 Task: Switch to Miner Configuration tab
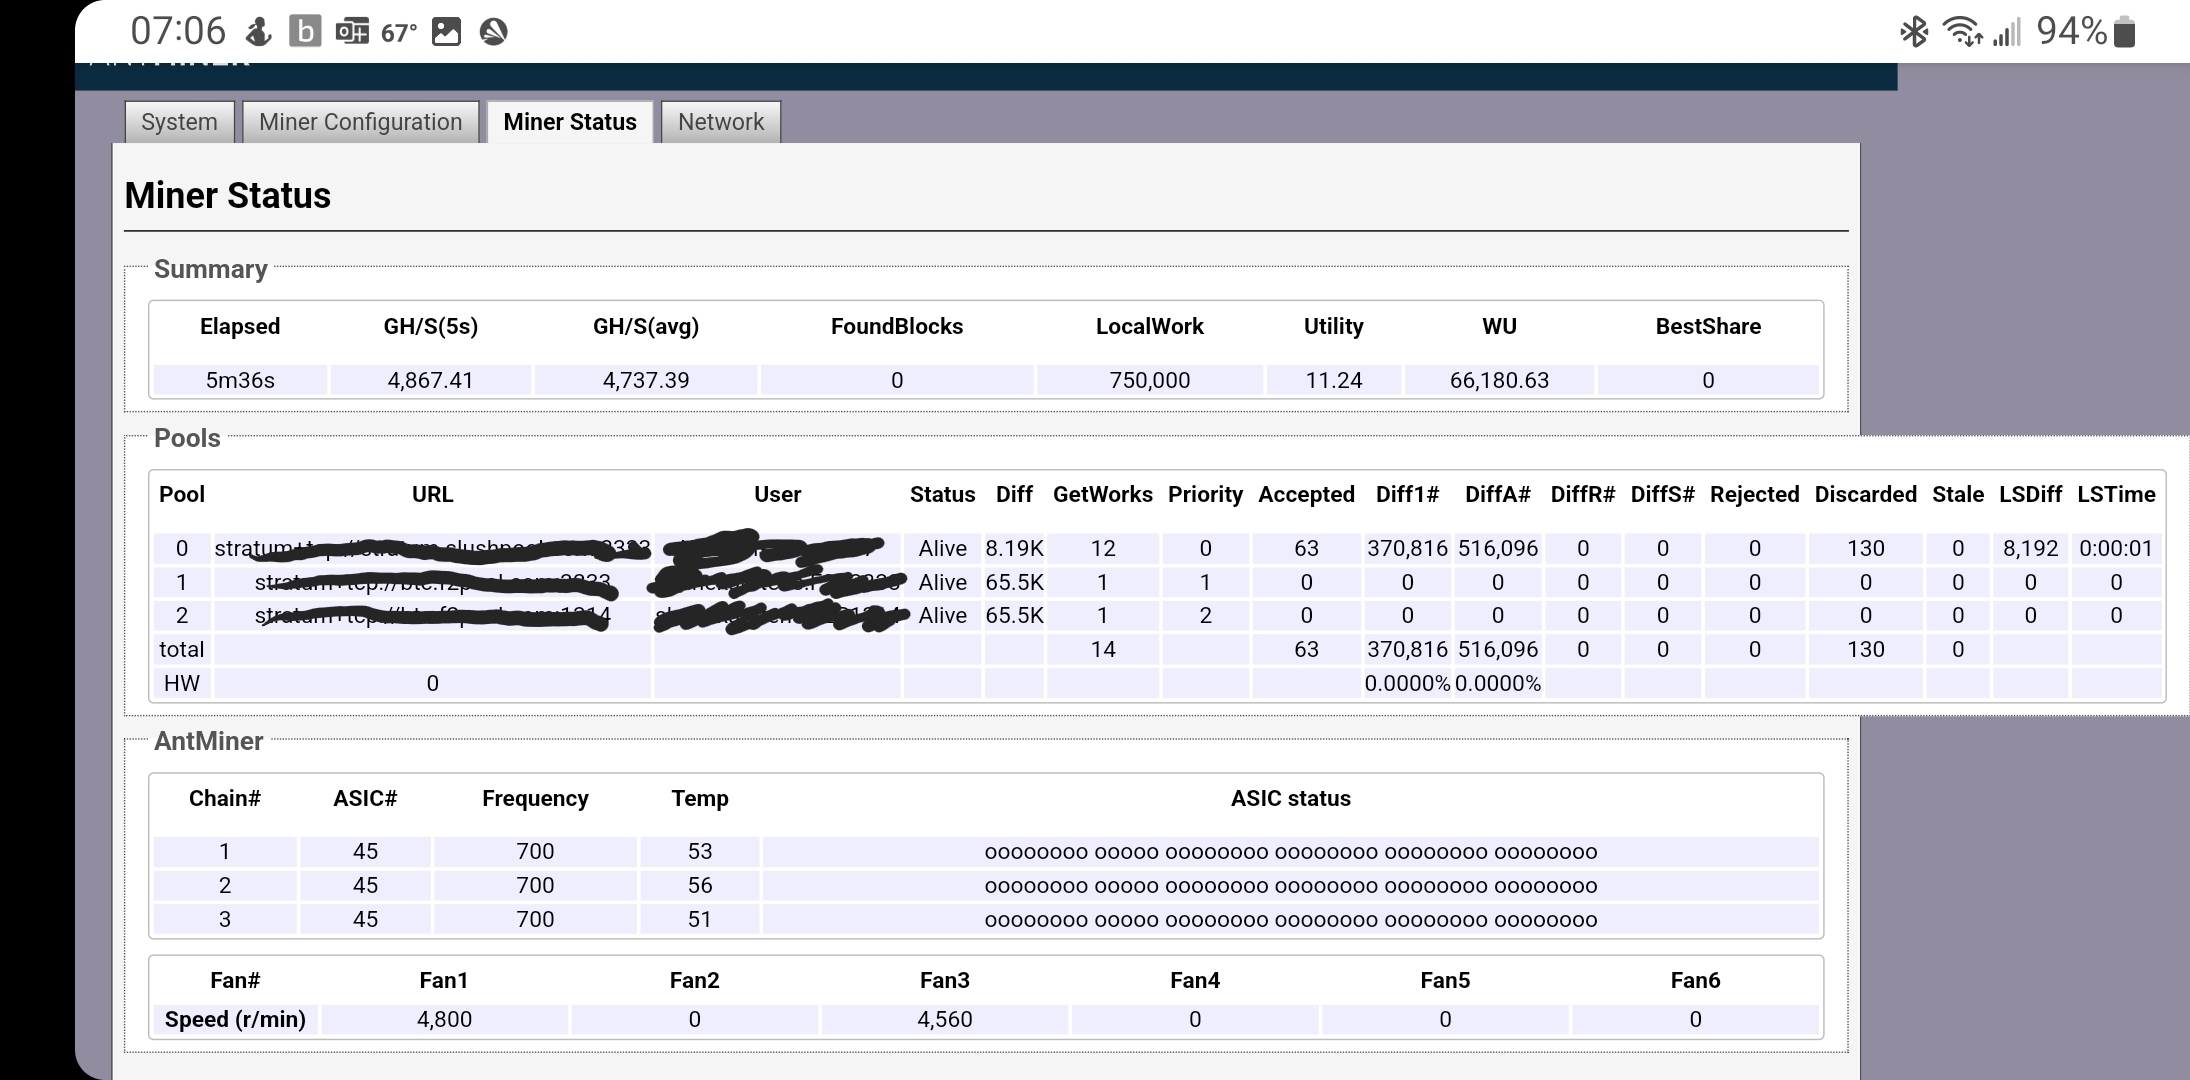[x=360, y=122]
